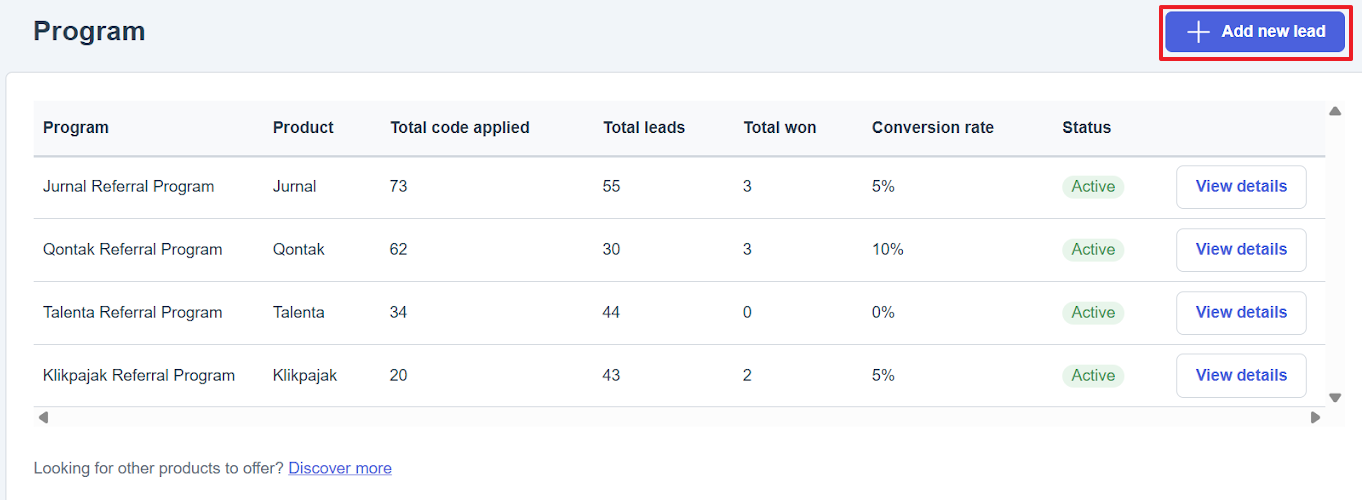This screenshot has height=500, width=1362.
Task: Follow the Discover more link
Action: pyautogui.click(x=340, y=468)
